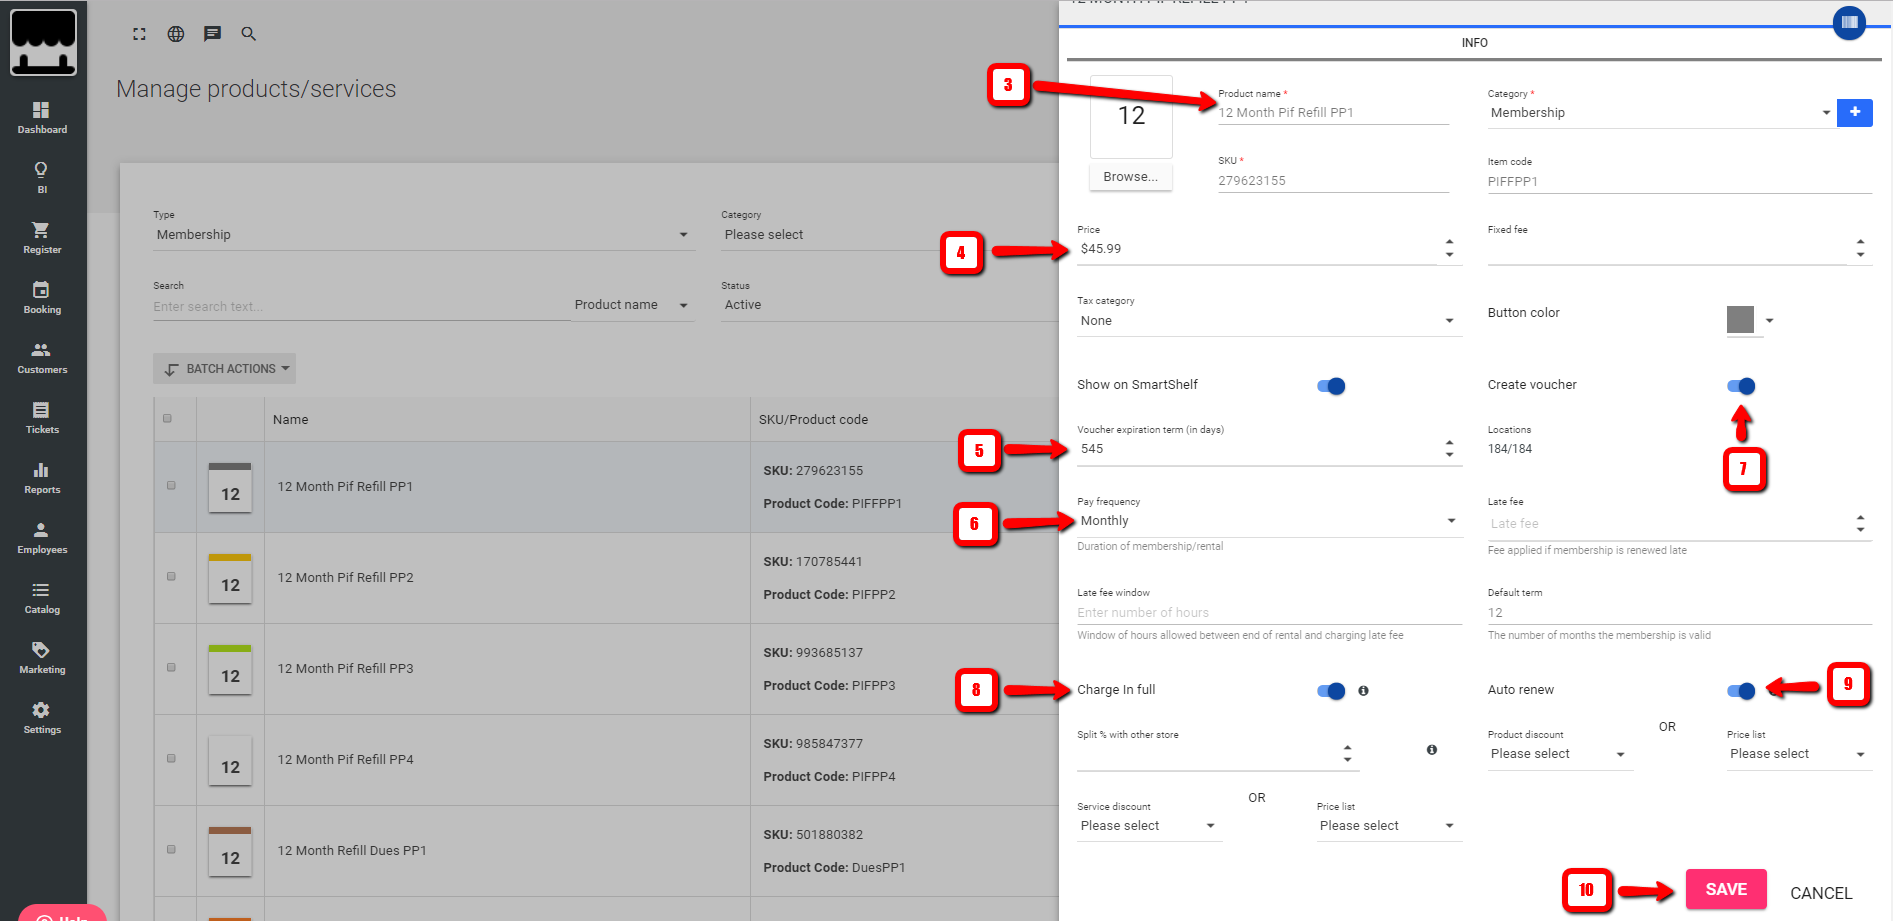1893x921 pixels.
Task: Click the Product name input field
Action: (1333, 113)
